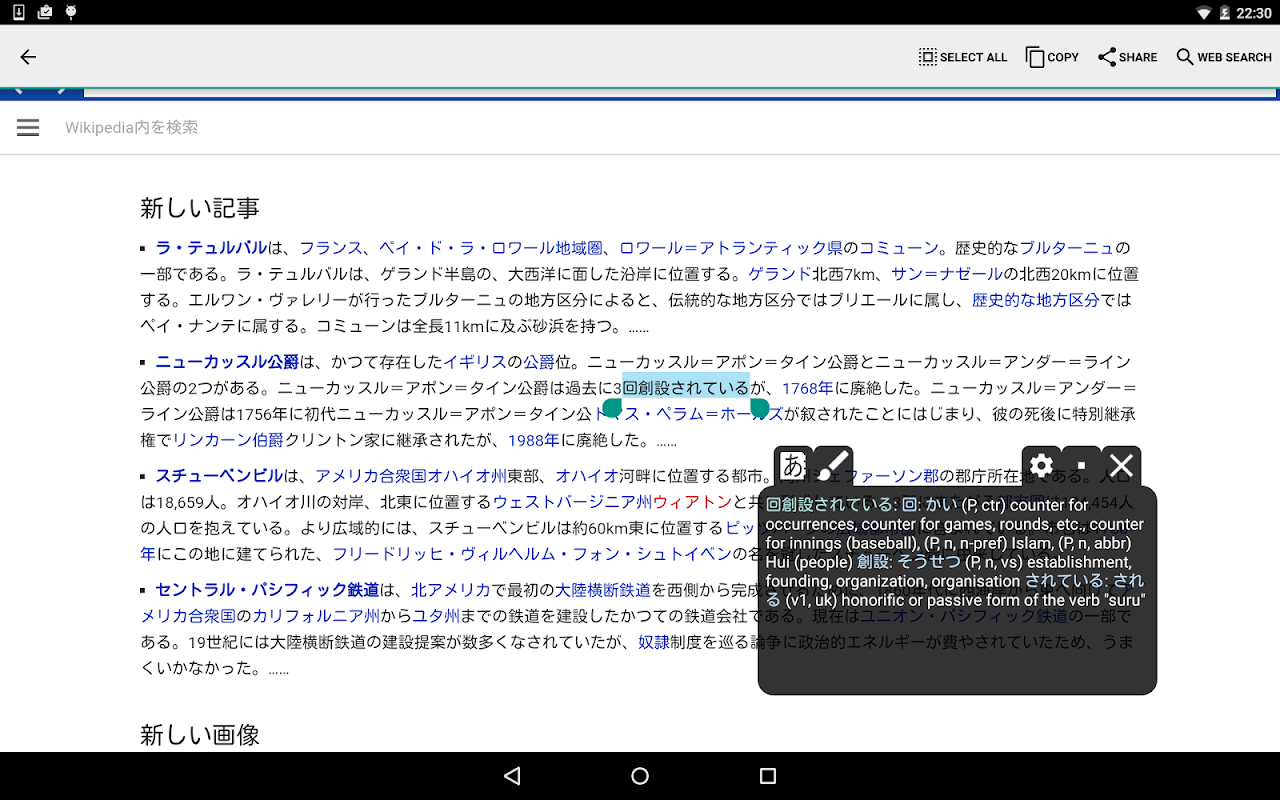Open the ラ・テュルバル article link

[211, 248]
